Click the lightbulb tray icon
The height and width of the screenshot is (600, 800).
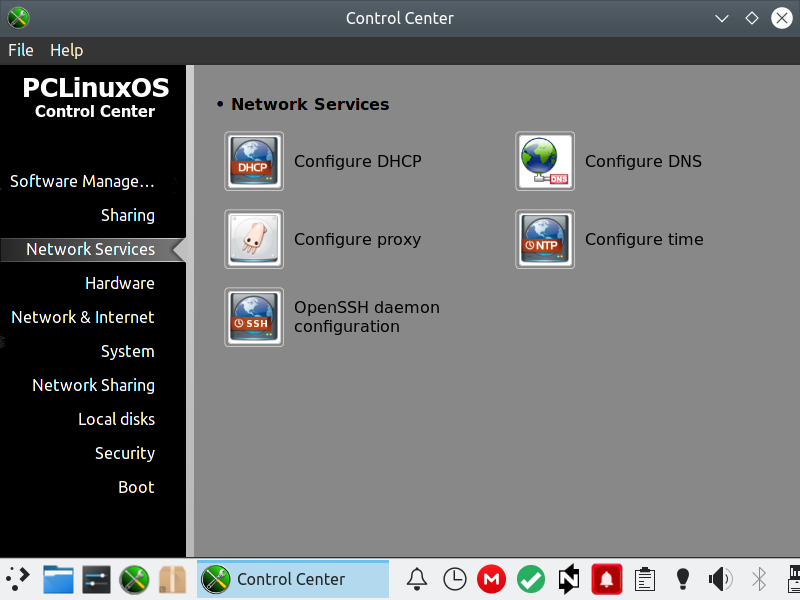point(683,579)
